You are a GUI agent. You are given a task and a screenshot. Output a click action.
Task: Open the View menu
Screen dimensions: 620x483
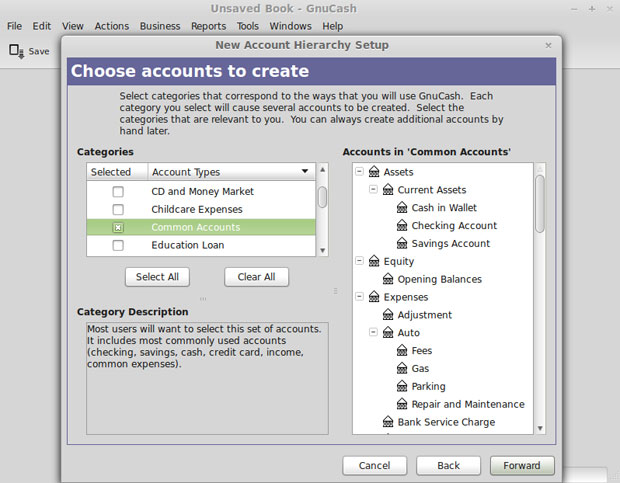[x=73, y=26]
